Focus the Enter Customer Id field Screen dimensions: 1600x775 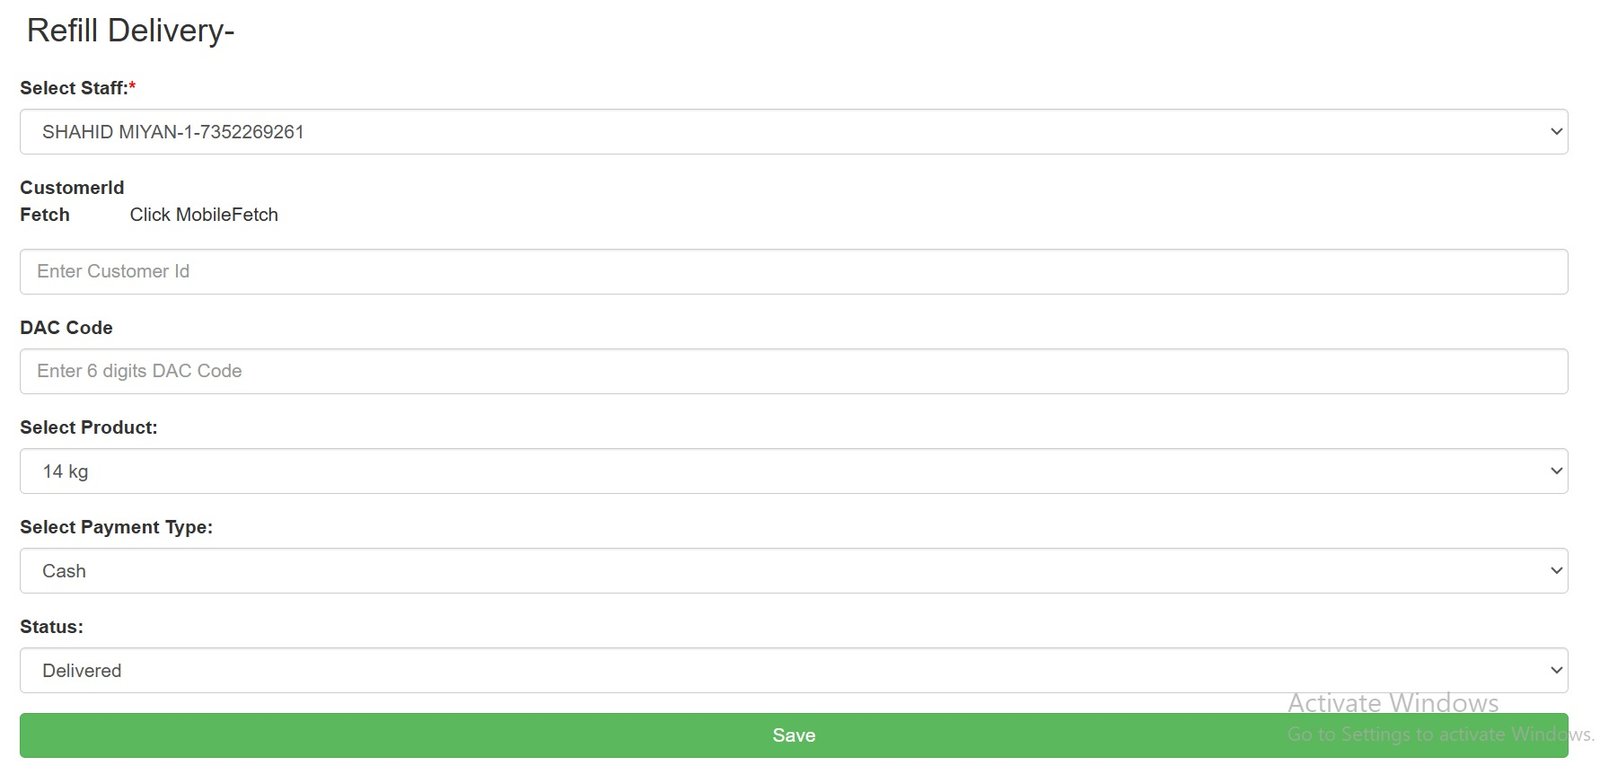[x=793, y=272]
